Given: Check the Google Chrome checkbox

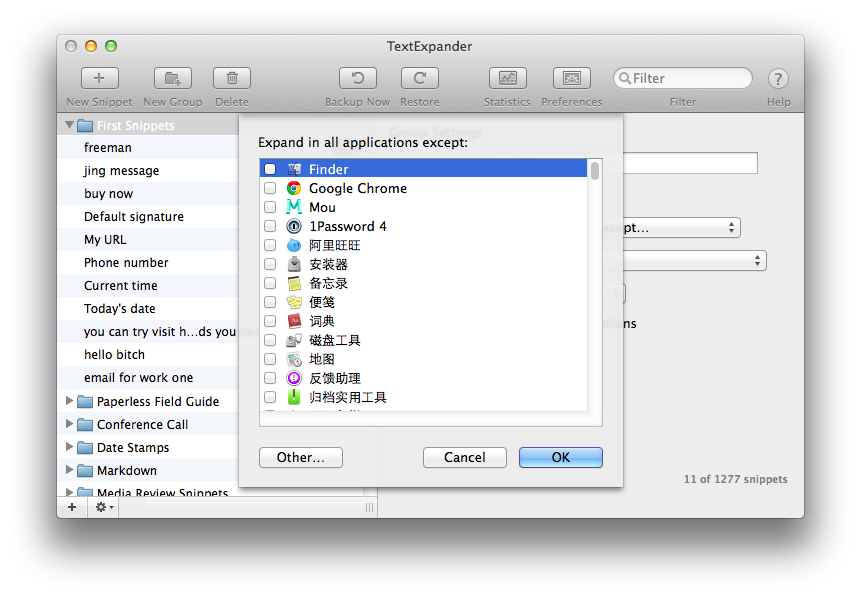Looking at the screenshot, I should point(270,188).
